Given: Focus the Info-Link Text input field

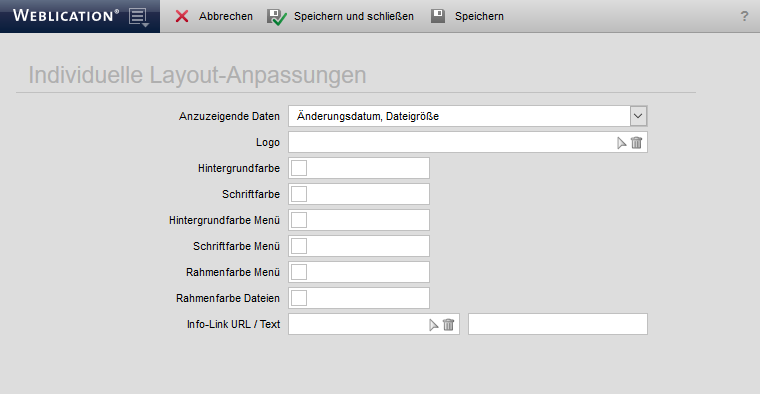Looking at the screenshot, I should coord(558,324).
